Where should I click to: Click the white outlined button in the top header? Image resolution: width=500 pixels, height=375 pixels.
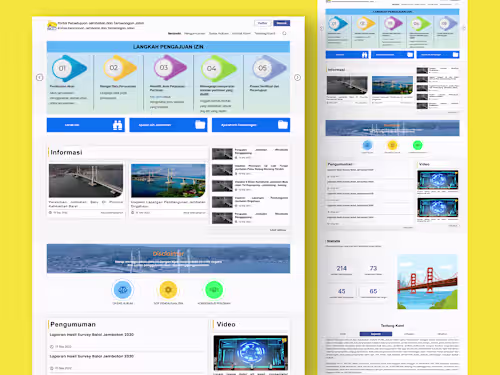coord(262,23)
